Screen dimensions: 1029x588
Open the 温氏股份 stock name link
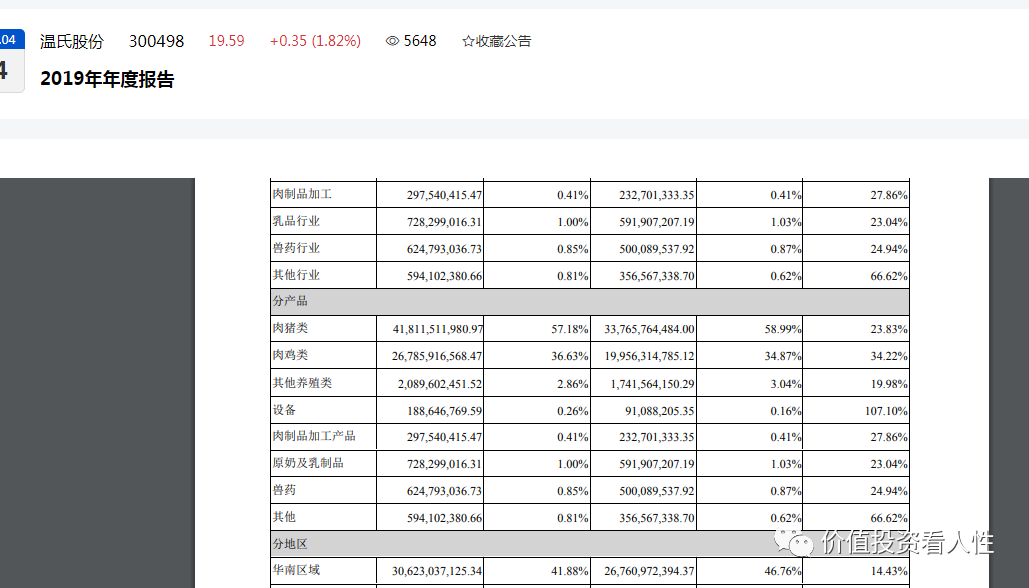(72, 41)
